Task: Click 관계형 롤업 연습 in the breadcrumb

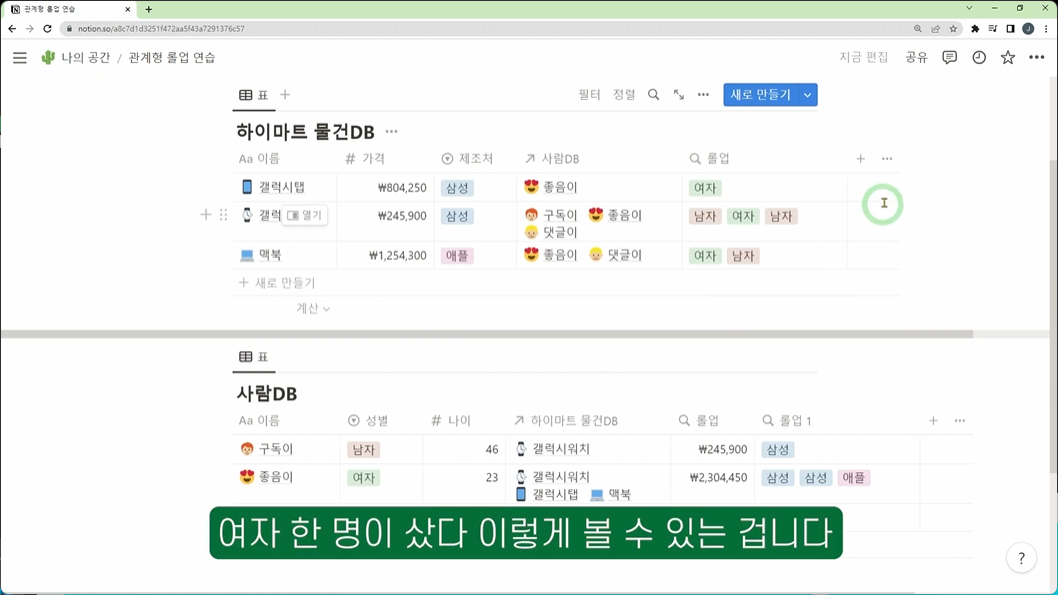Action: [172, 57]
